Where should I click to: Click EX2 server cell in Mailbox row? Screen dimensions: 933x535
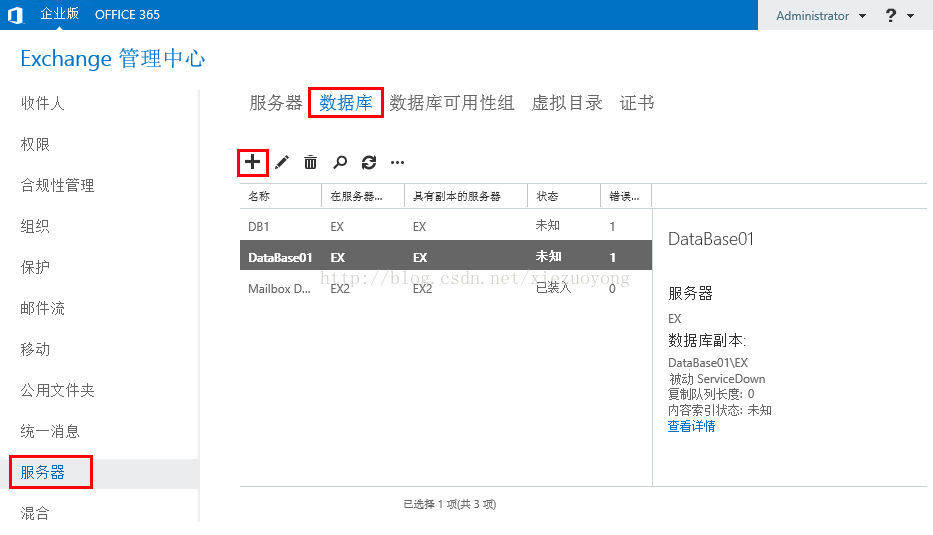point(340,289)
